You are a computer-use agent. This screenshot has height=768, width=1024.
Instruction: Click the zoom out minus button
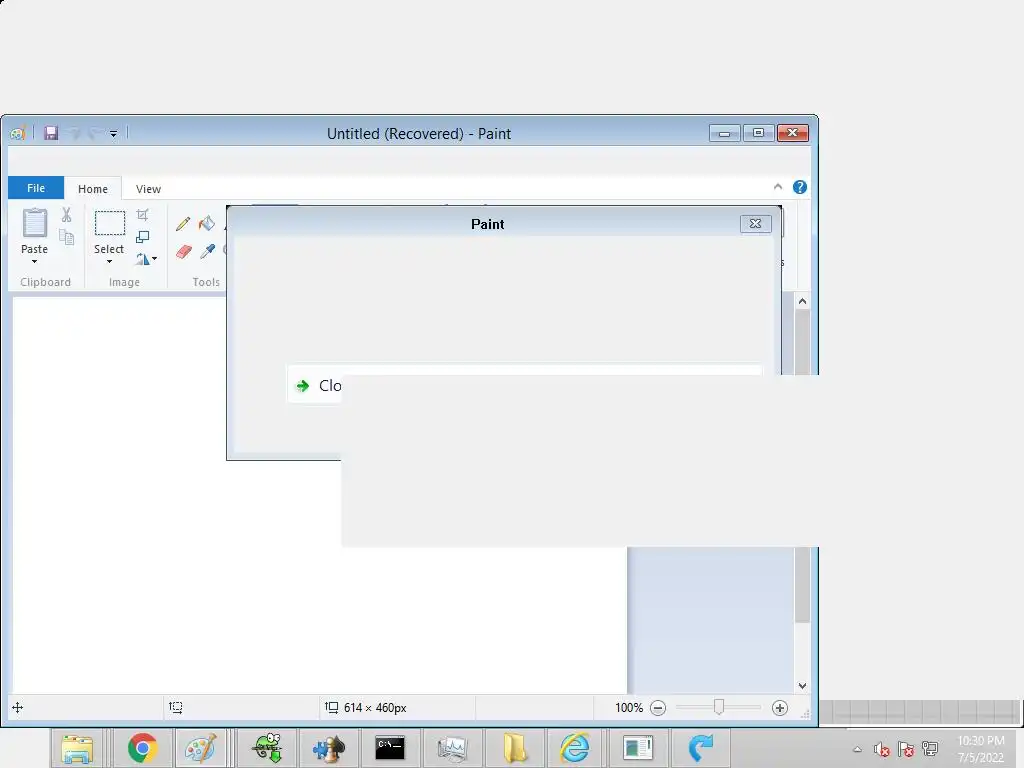click(x=658, y=708)
